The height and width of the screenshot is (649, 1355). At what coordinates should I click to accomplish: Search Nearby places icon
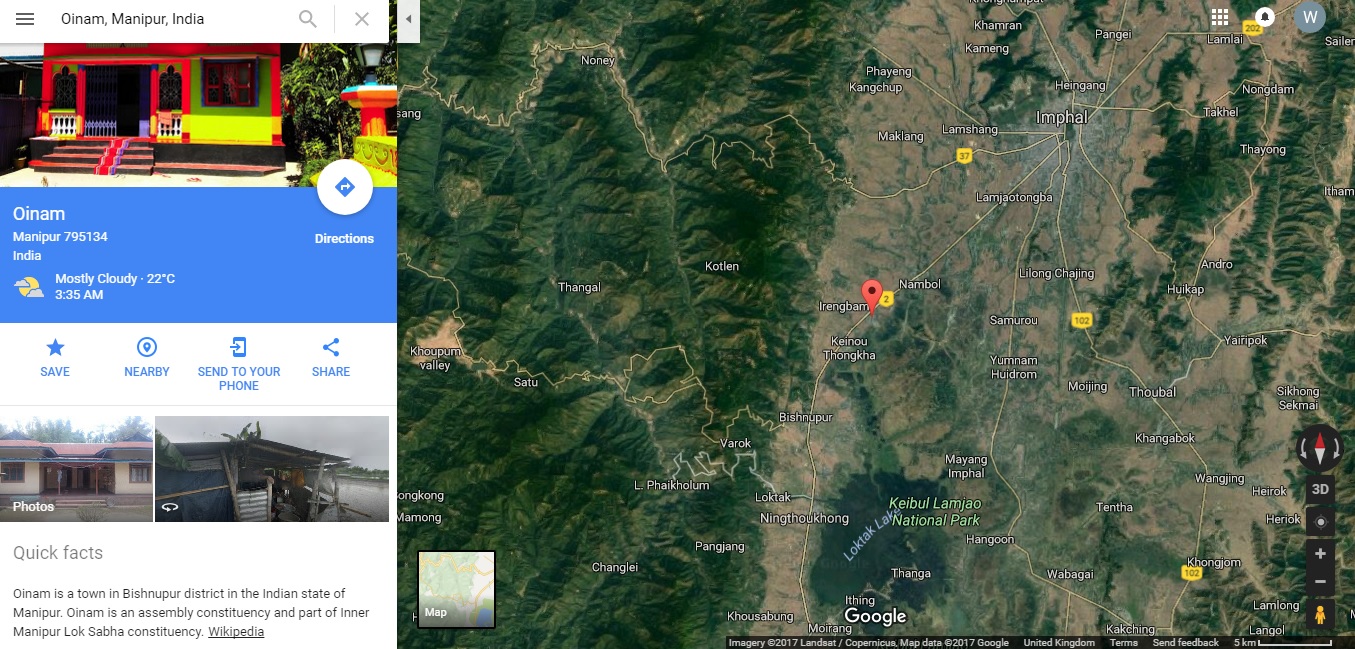click(x=147, y=347)
